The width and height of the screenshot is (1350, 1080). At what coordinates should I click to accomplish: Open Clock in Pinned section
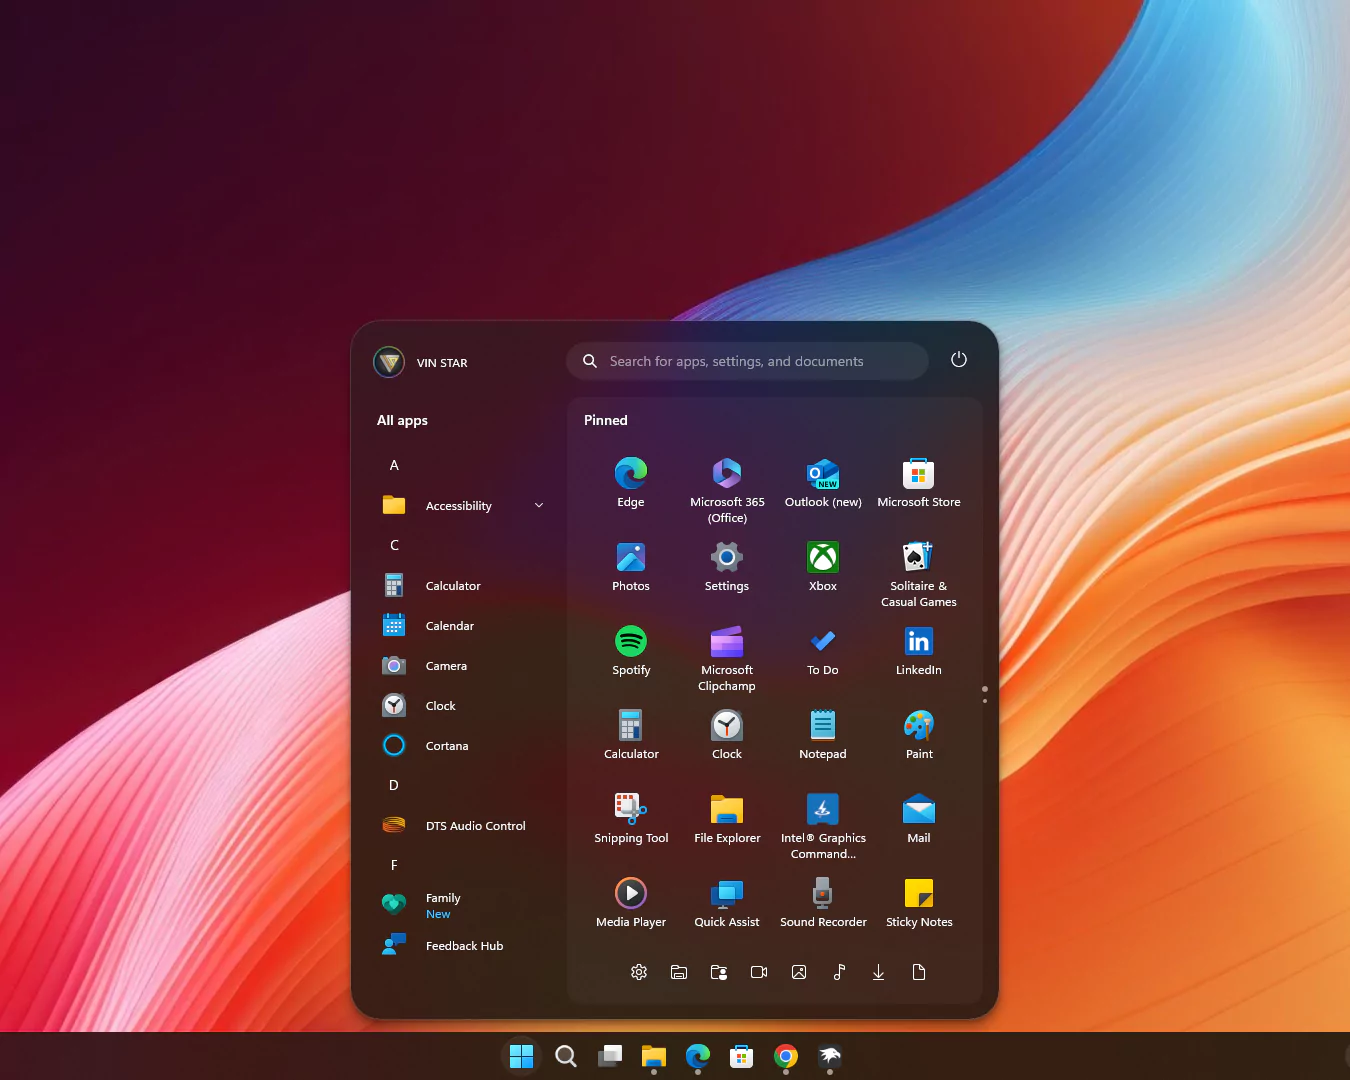click(727, 734)
